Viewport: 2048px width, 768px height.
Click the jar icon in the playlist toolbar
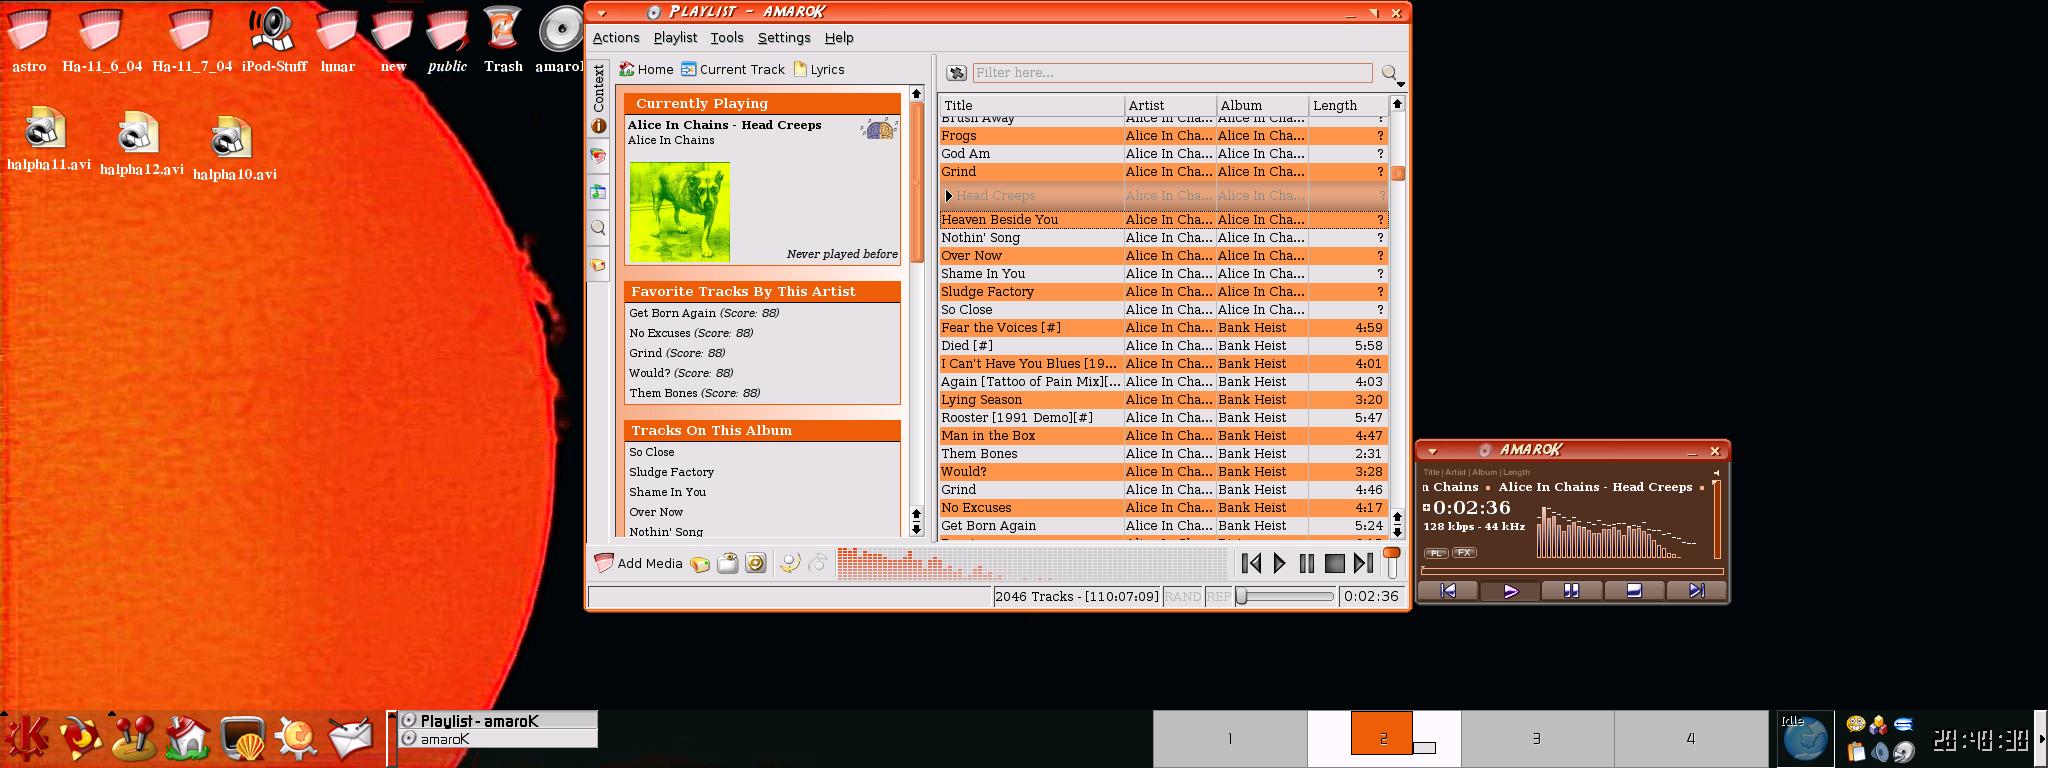click(x=727, y=563)
